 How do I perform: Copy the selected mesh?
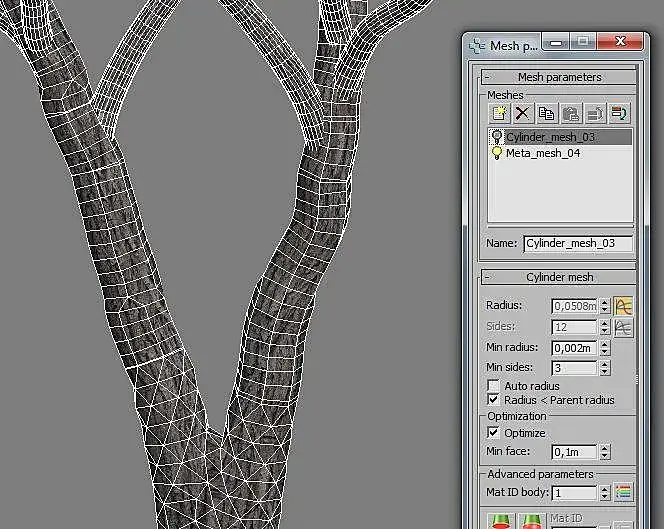click(546, 114)
